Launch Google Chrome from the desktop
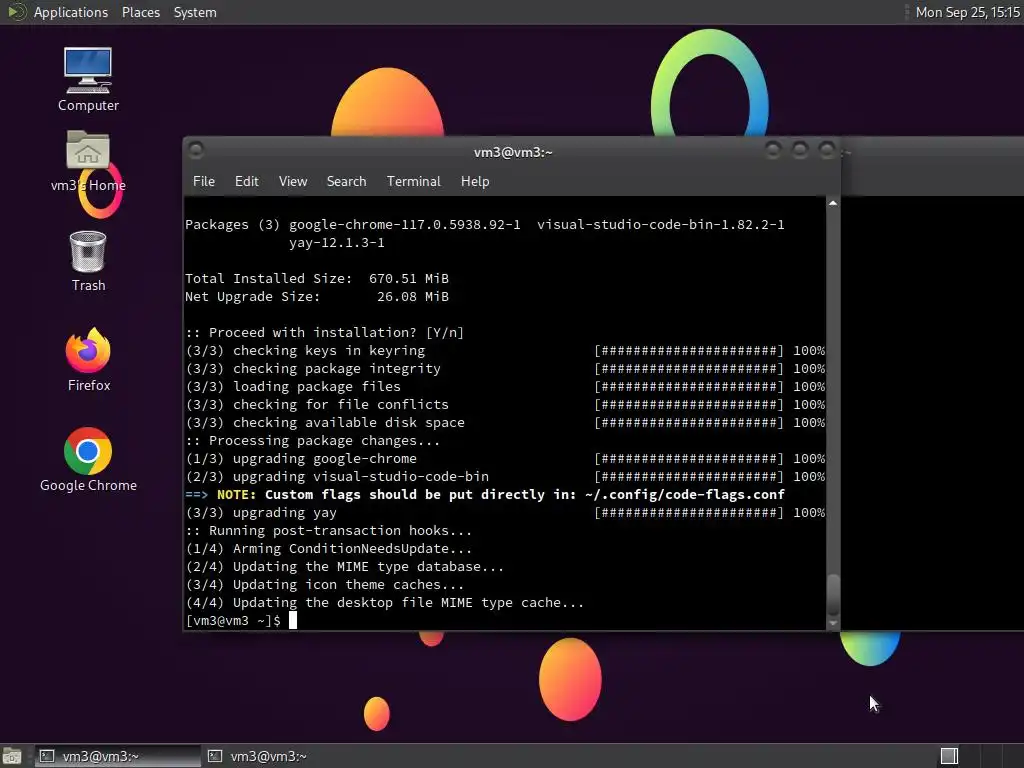1024x768 pixels. pyautogui.click(x=88, y=460)
